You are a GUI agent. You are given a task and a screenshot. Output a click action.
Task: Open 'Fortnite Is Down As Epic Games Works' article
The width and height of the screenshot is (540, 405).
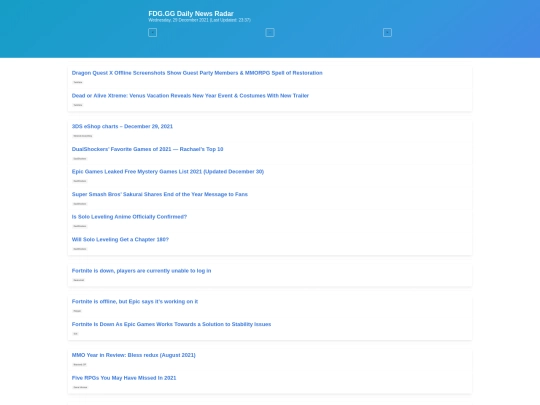171,324
